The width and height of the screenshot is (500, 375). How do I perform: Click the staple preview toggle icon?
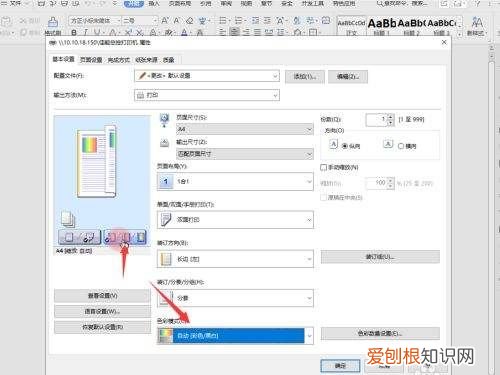click(90, 237)
